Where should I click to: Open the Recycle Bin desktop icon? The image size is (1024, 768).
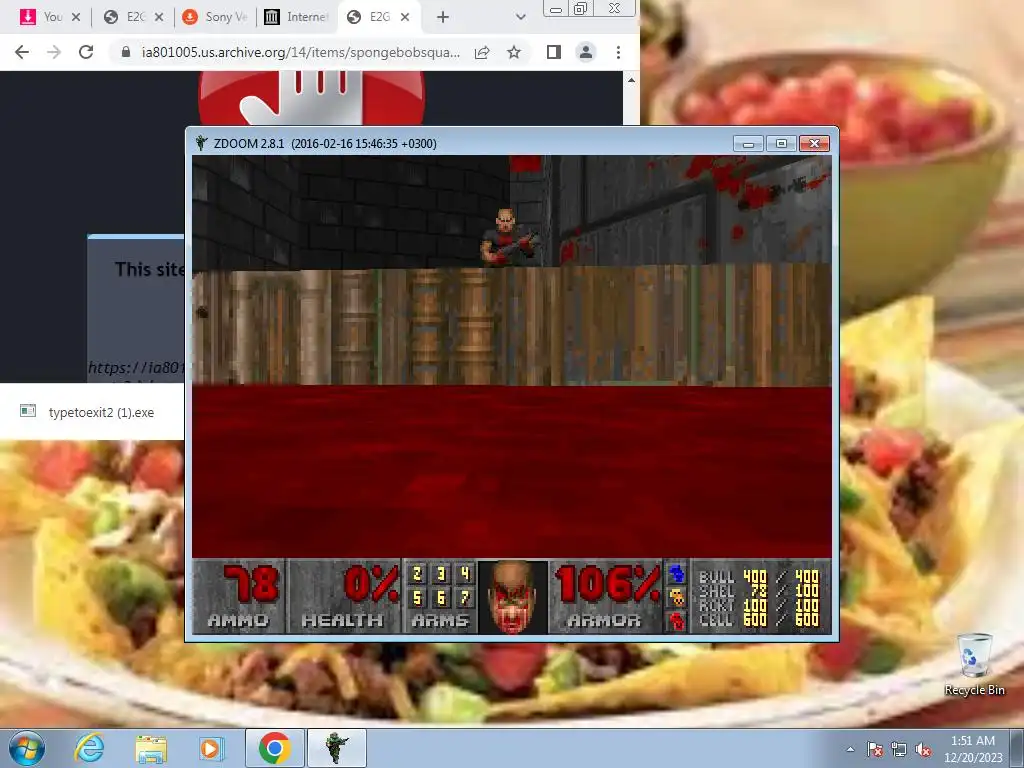click(974, 664)
